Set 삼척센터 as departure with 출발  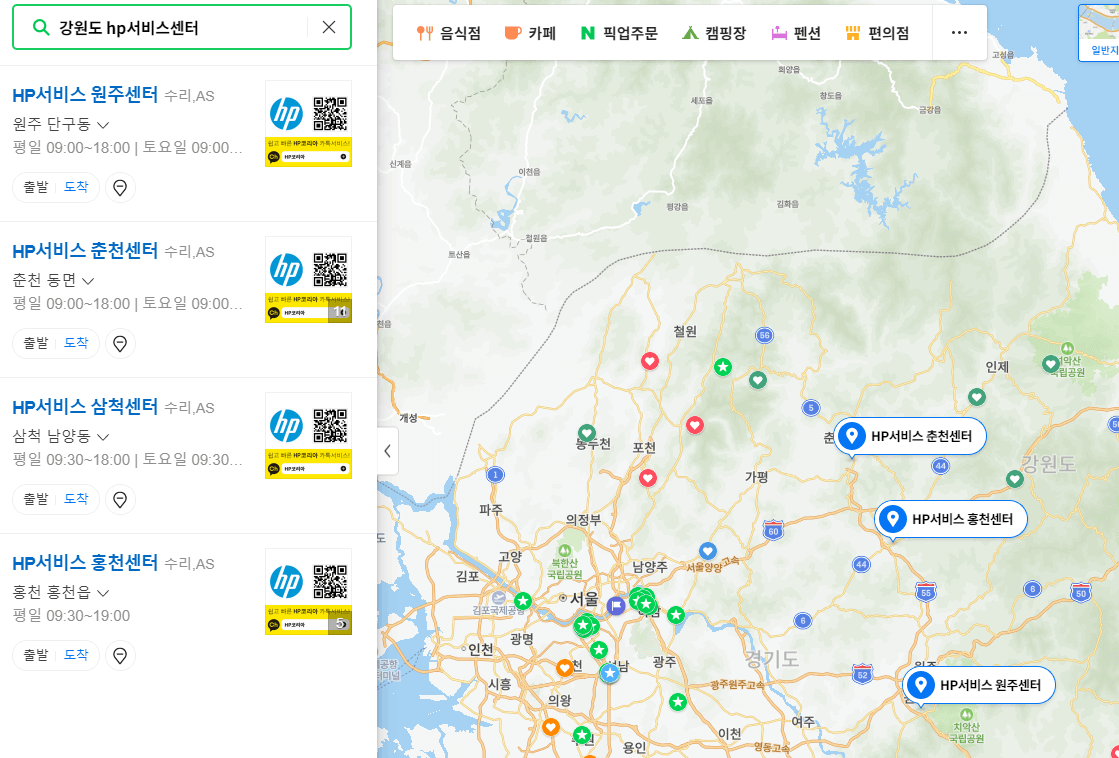36,499
